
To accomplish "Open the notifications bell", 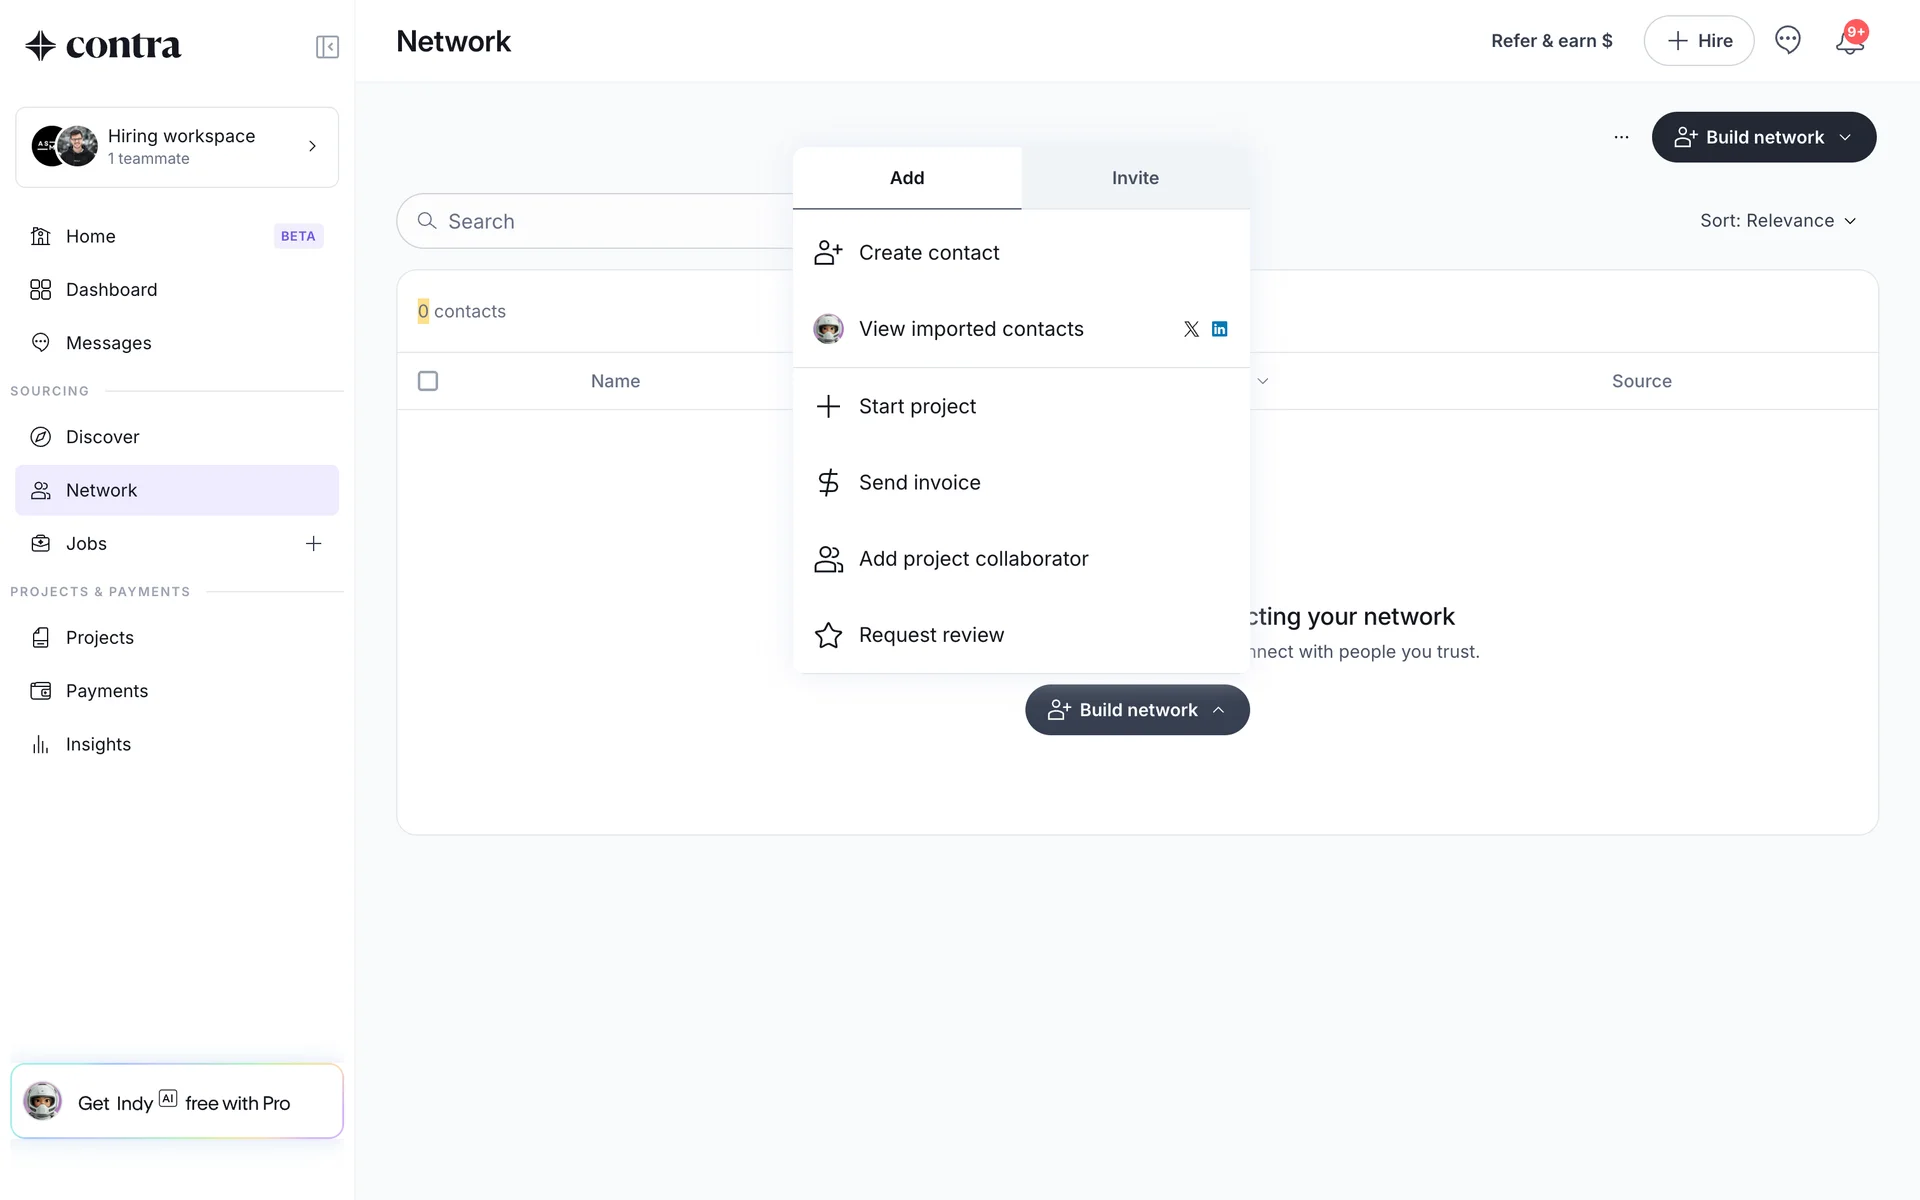I will 1849,41.
